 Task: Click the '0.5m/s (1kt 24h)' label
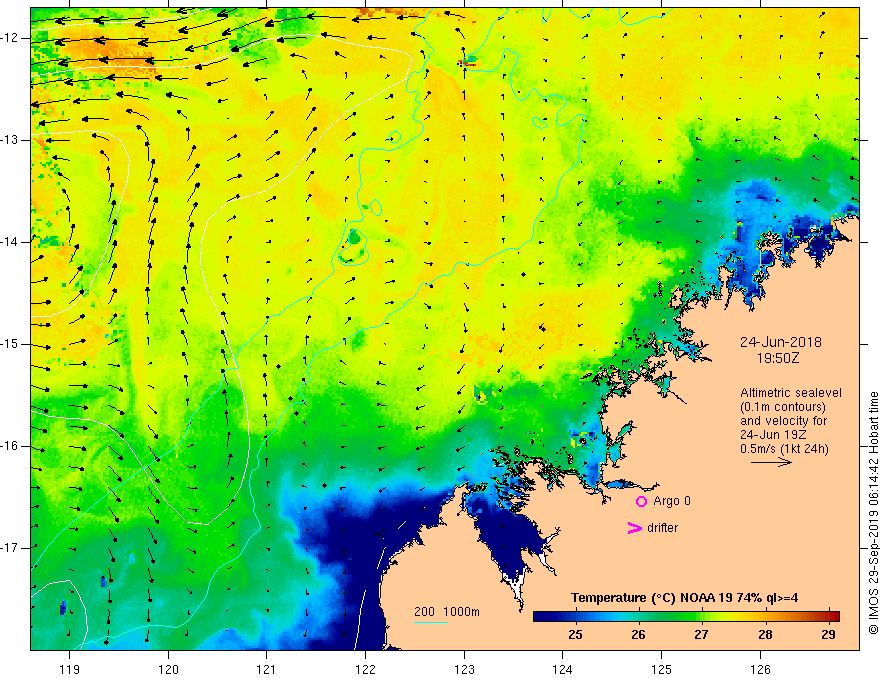pos(784,449)
